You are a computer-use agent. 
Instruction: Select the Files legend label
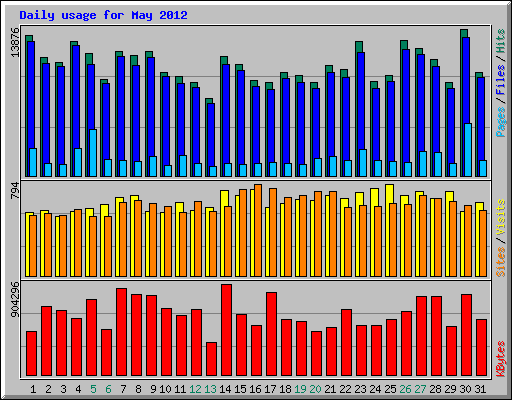(x=501, y=80)
